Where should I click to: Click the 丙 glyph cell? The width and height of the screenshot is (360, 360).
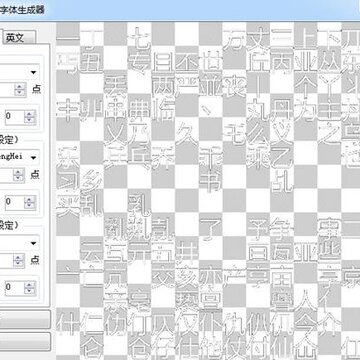tap(282, 62)
